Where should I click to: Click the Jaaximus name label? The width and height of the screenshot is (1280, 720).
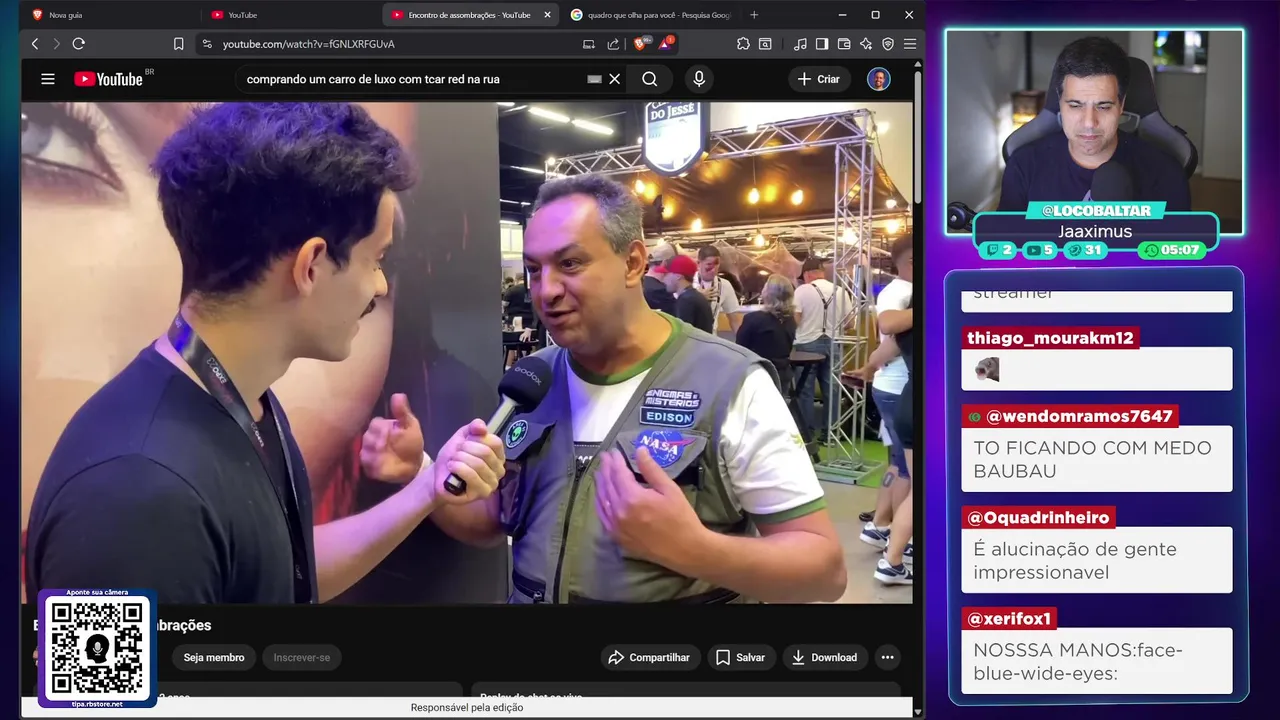(x=1095, y=231)
